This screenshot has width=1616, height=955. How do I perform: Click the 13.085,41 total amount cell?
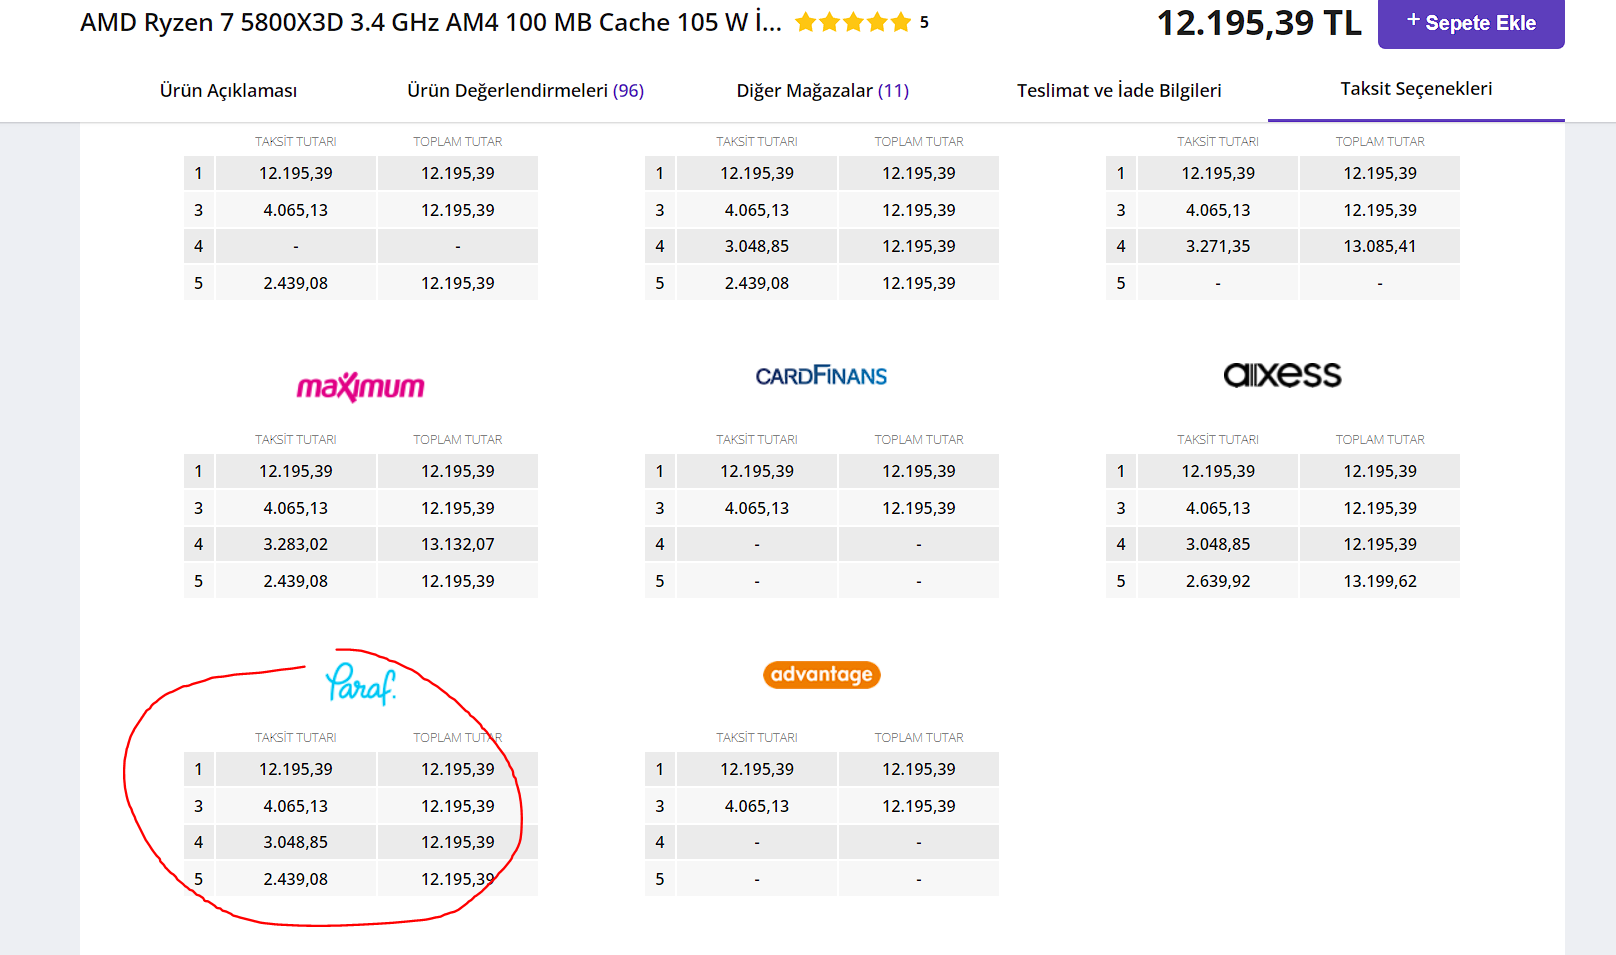tap(1379, 246)
